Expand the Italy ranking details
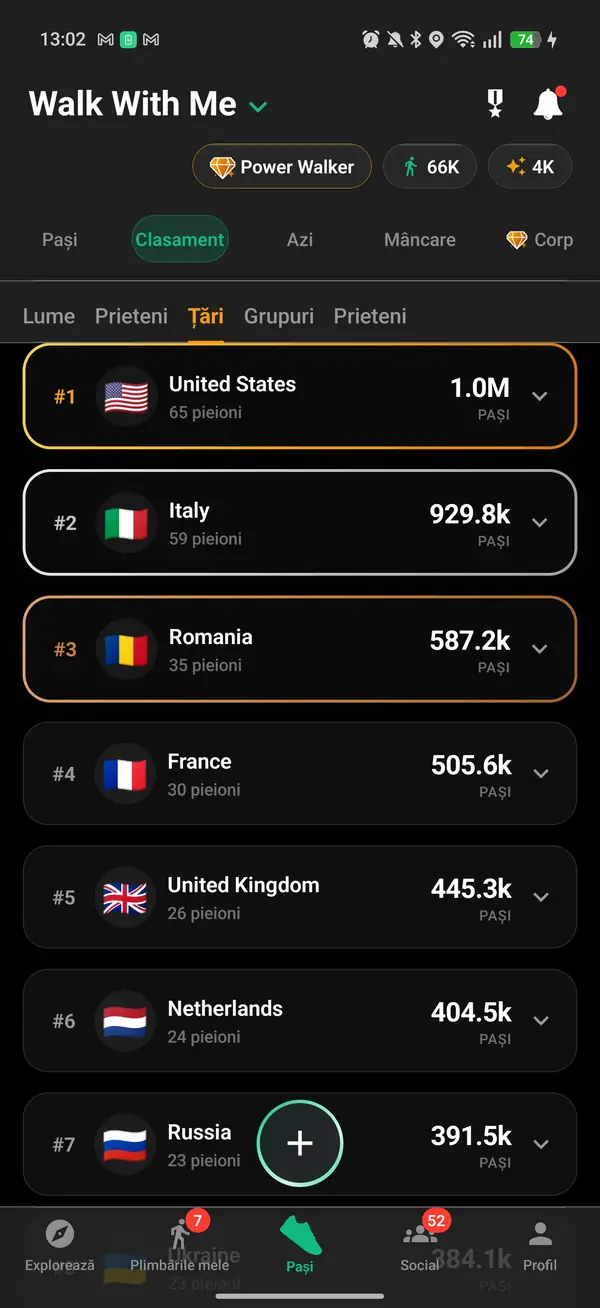 pyautogui.click(x=540, y=522)
